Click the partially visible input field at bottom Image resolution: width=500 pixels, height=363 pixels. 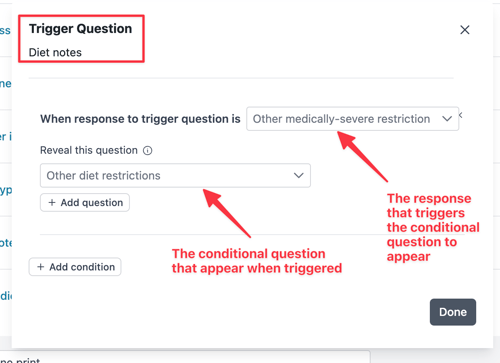coord(185,357)
